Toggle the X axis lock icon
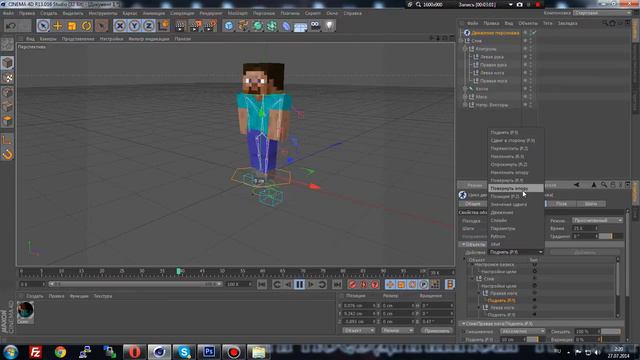 (x=120, y=26)
